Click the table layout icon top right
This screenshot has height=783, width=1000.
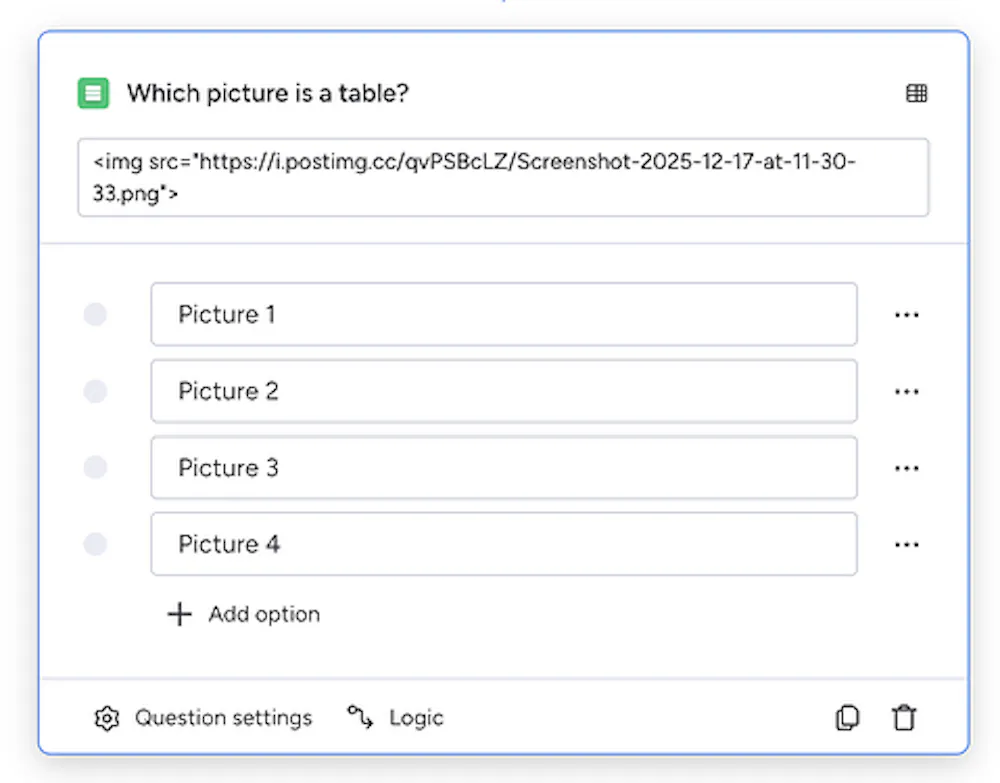tap(916, 94)
